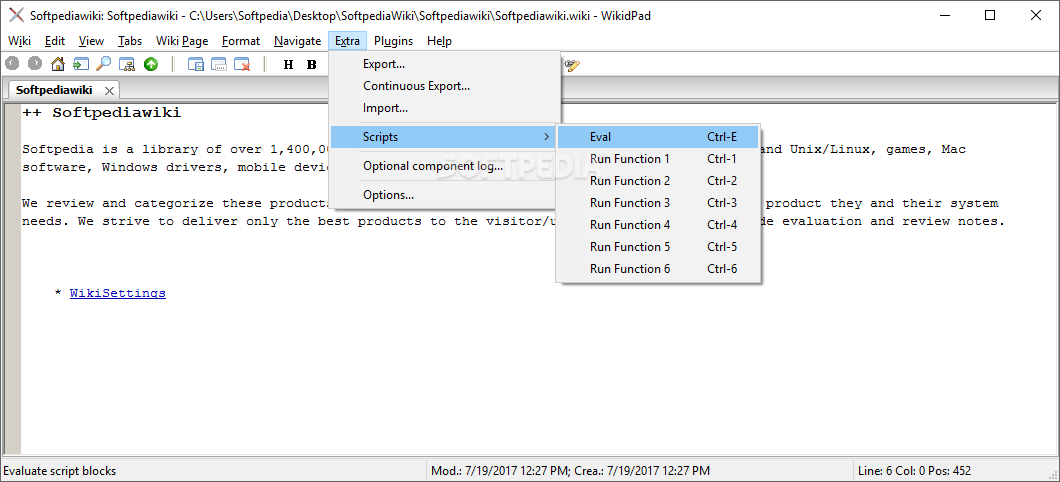
Task: Open the Navigate menu
Action: click(297, 41)
